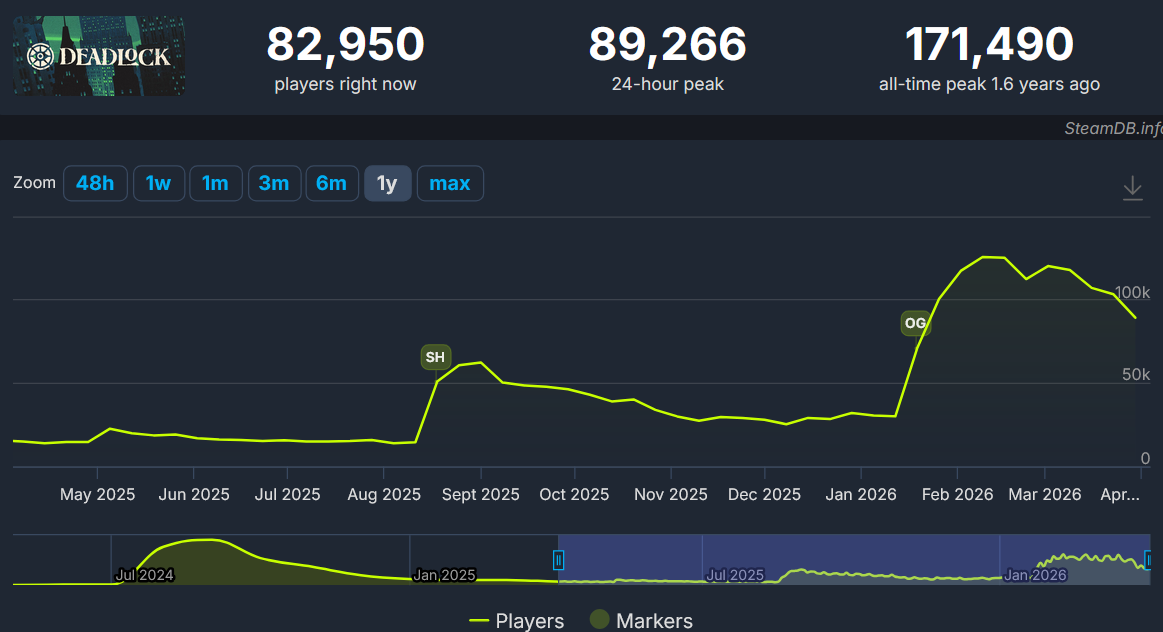Open the Deadlock game banner image
The width and height of the screenshot is (1163, 632).
(x=99, y=56)
